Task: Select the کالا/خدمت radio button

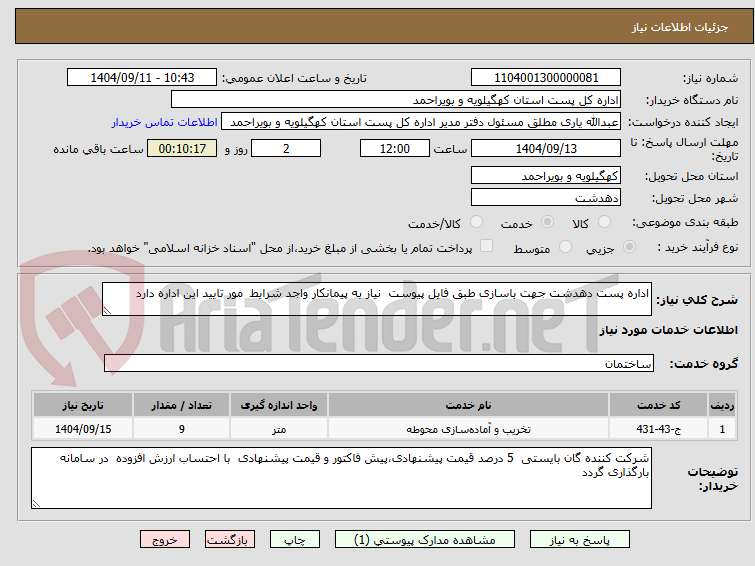Action: 476,222
